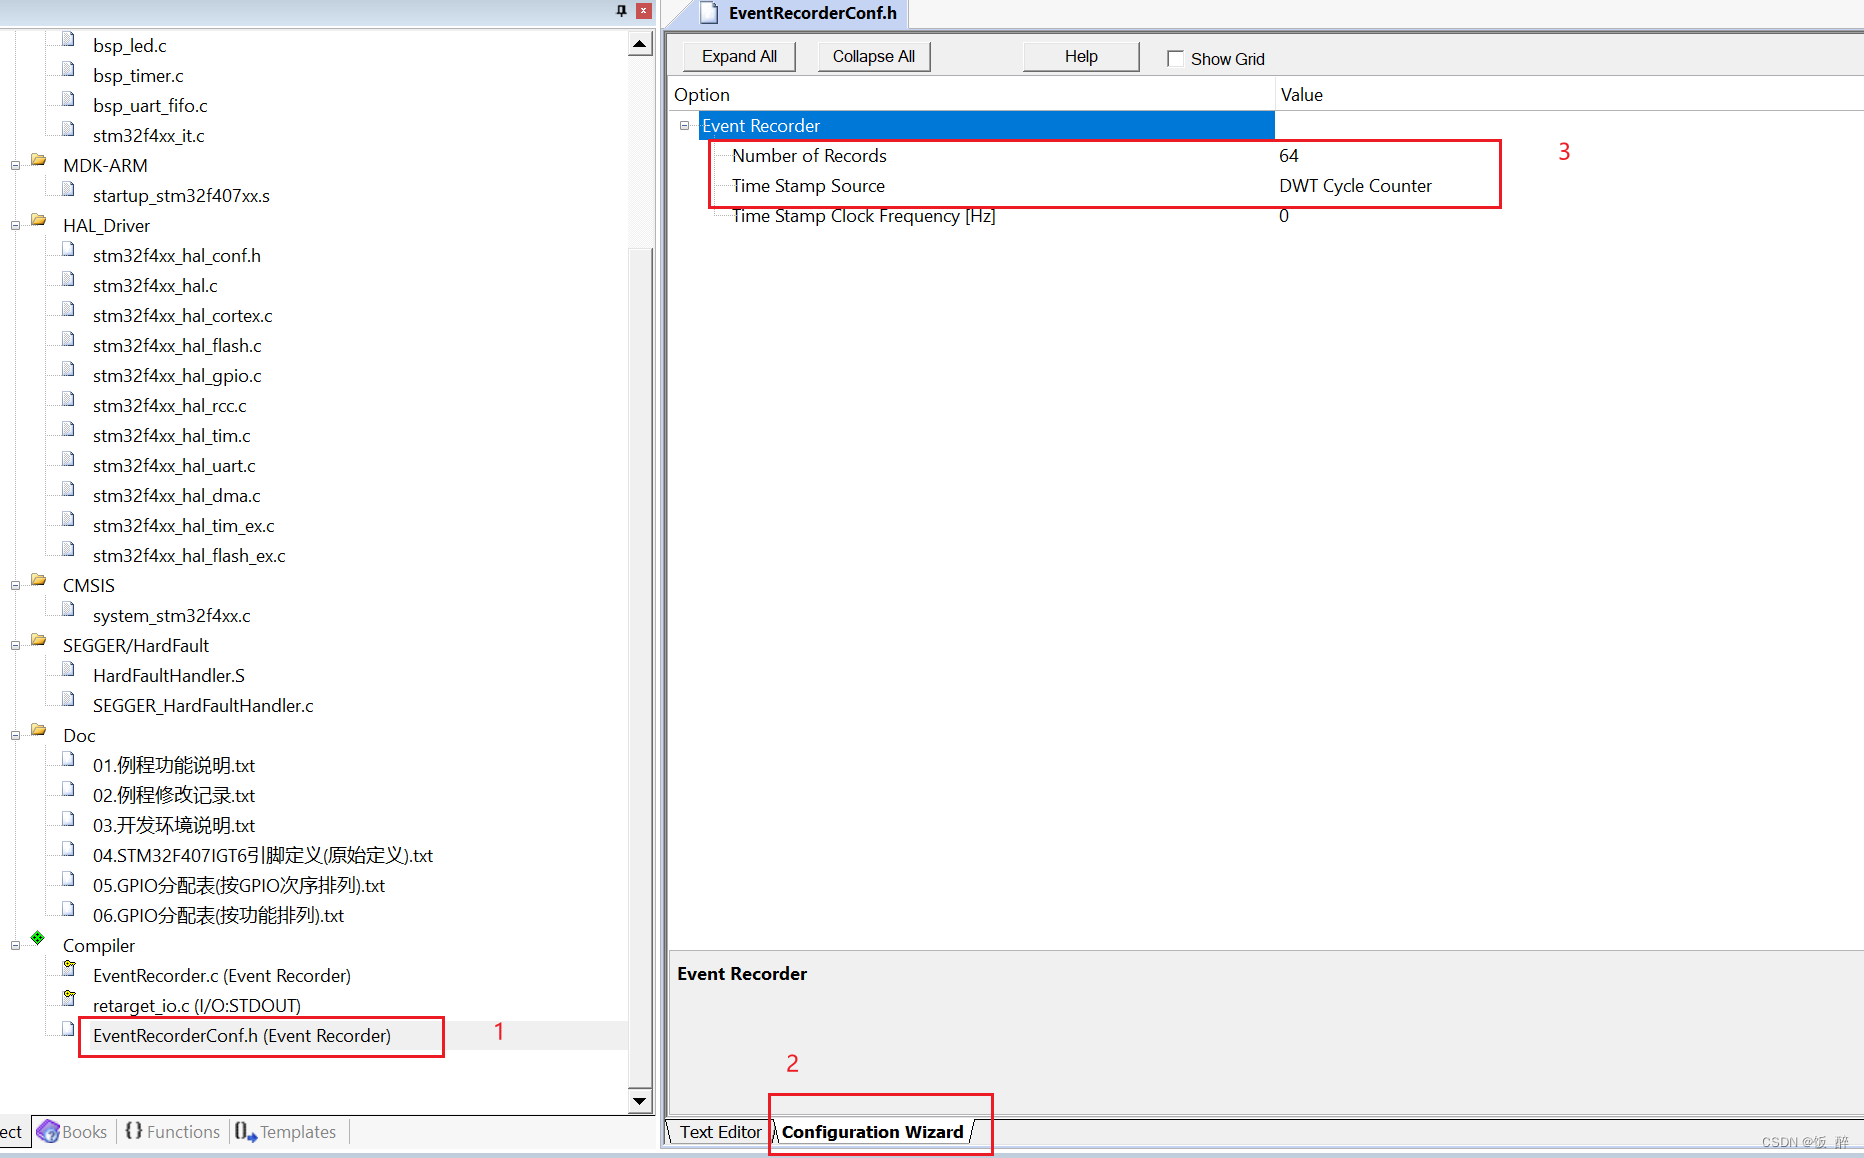
Task: Collapse the HAL_Driver group expander
Action: (x=14, y=225)
